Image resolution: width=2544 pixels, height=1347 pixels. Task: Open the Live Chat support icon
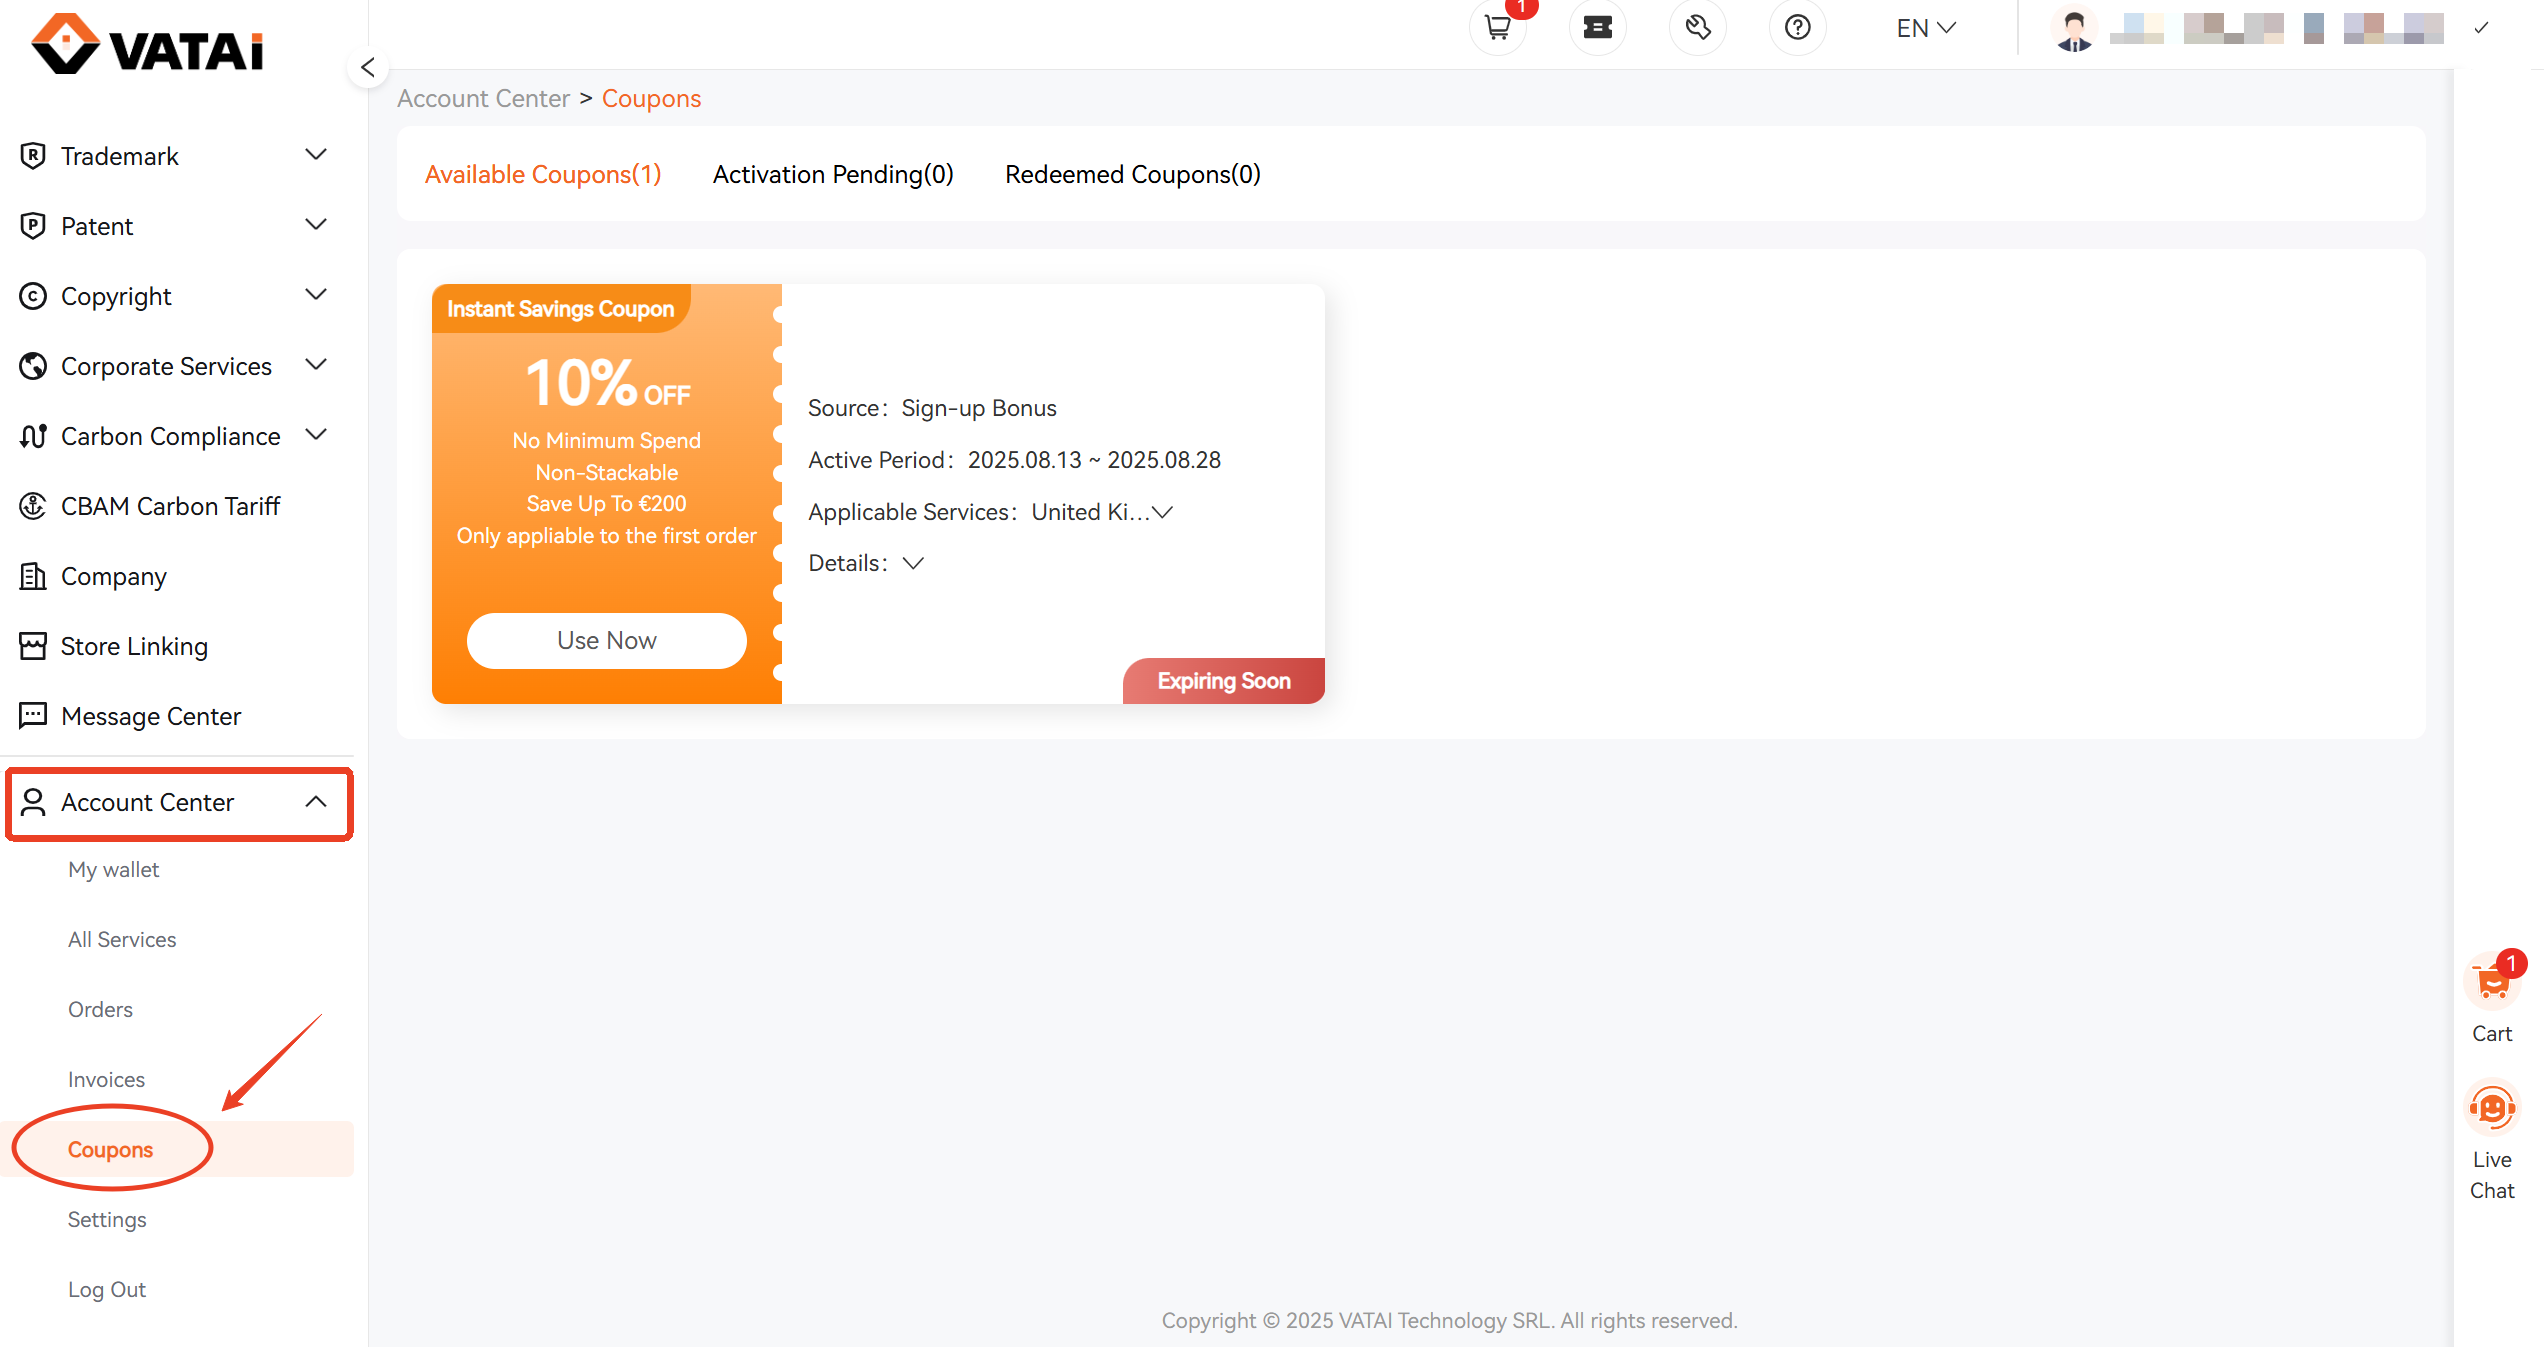[2491, 1109]
